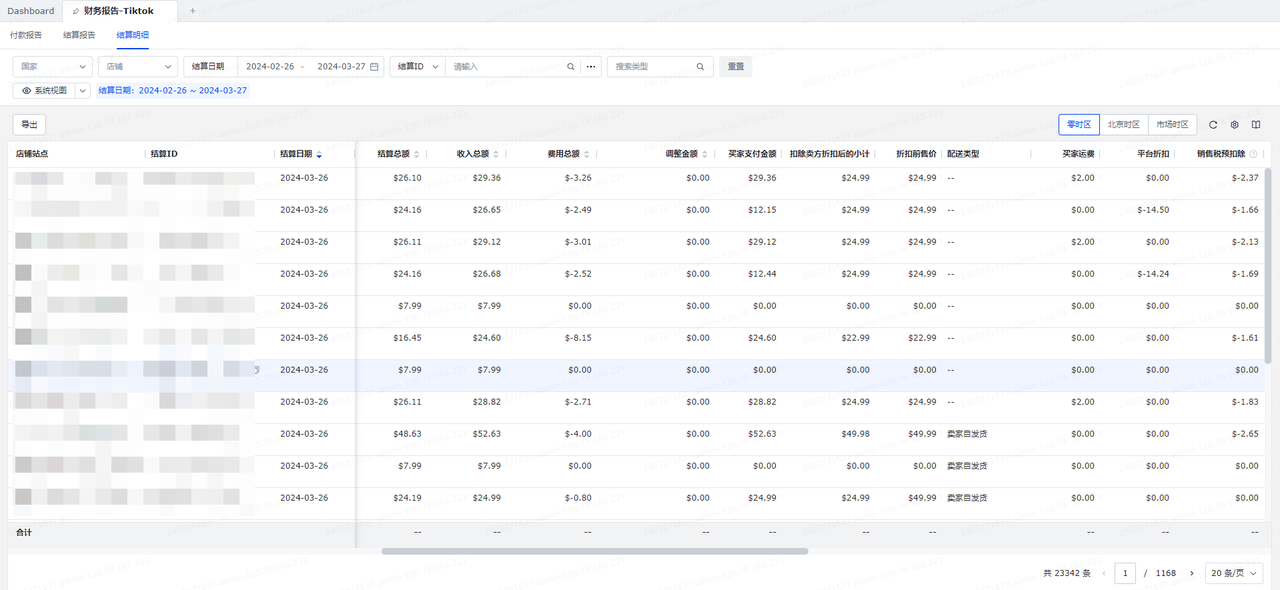The width and height of the screenshot is (1280, 590).
Task: Open the three-dots batch input button
Action: point(592,67)
